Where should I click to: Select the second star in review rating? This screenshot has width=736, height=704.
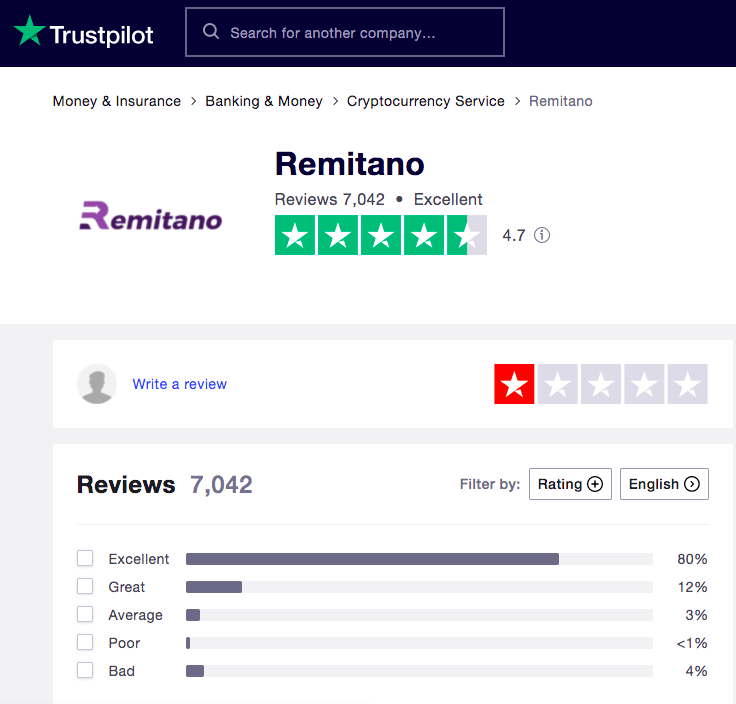[x=558, y=384]
